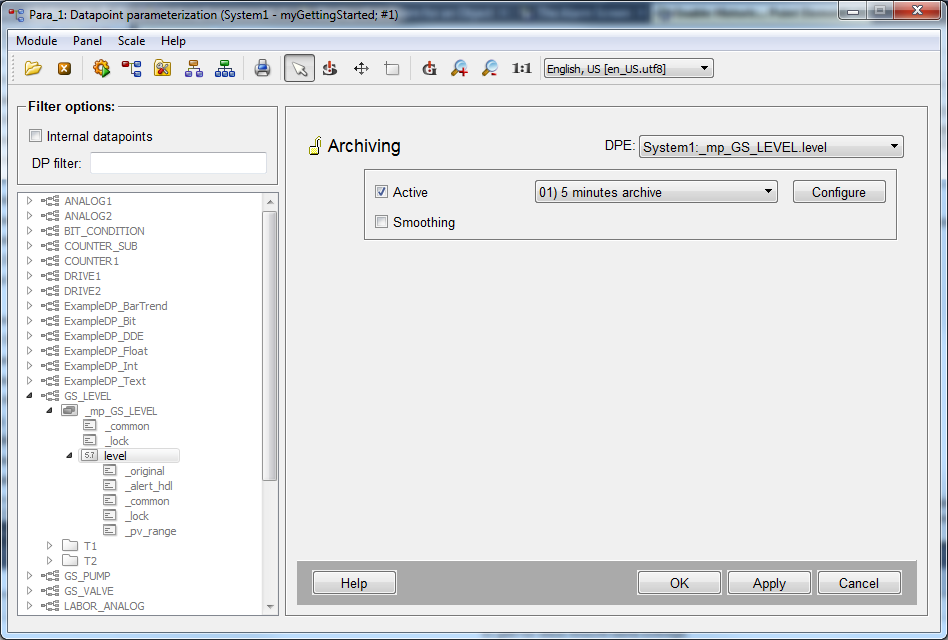
Task: Expand the GS_PUMP tree node
Action: coord(29,575)
